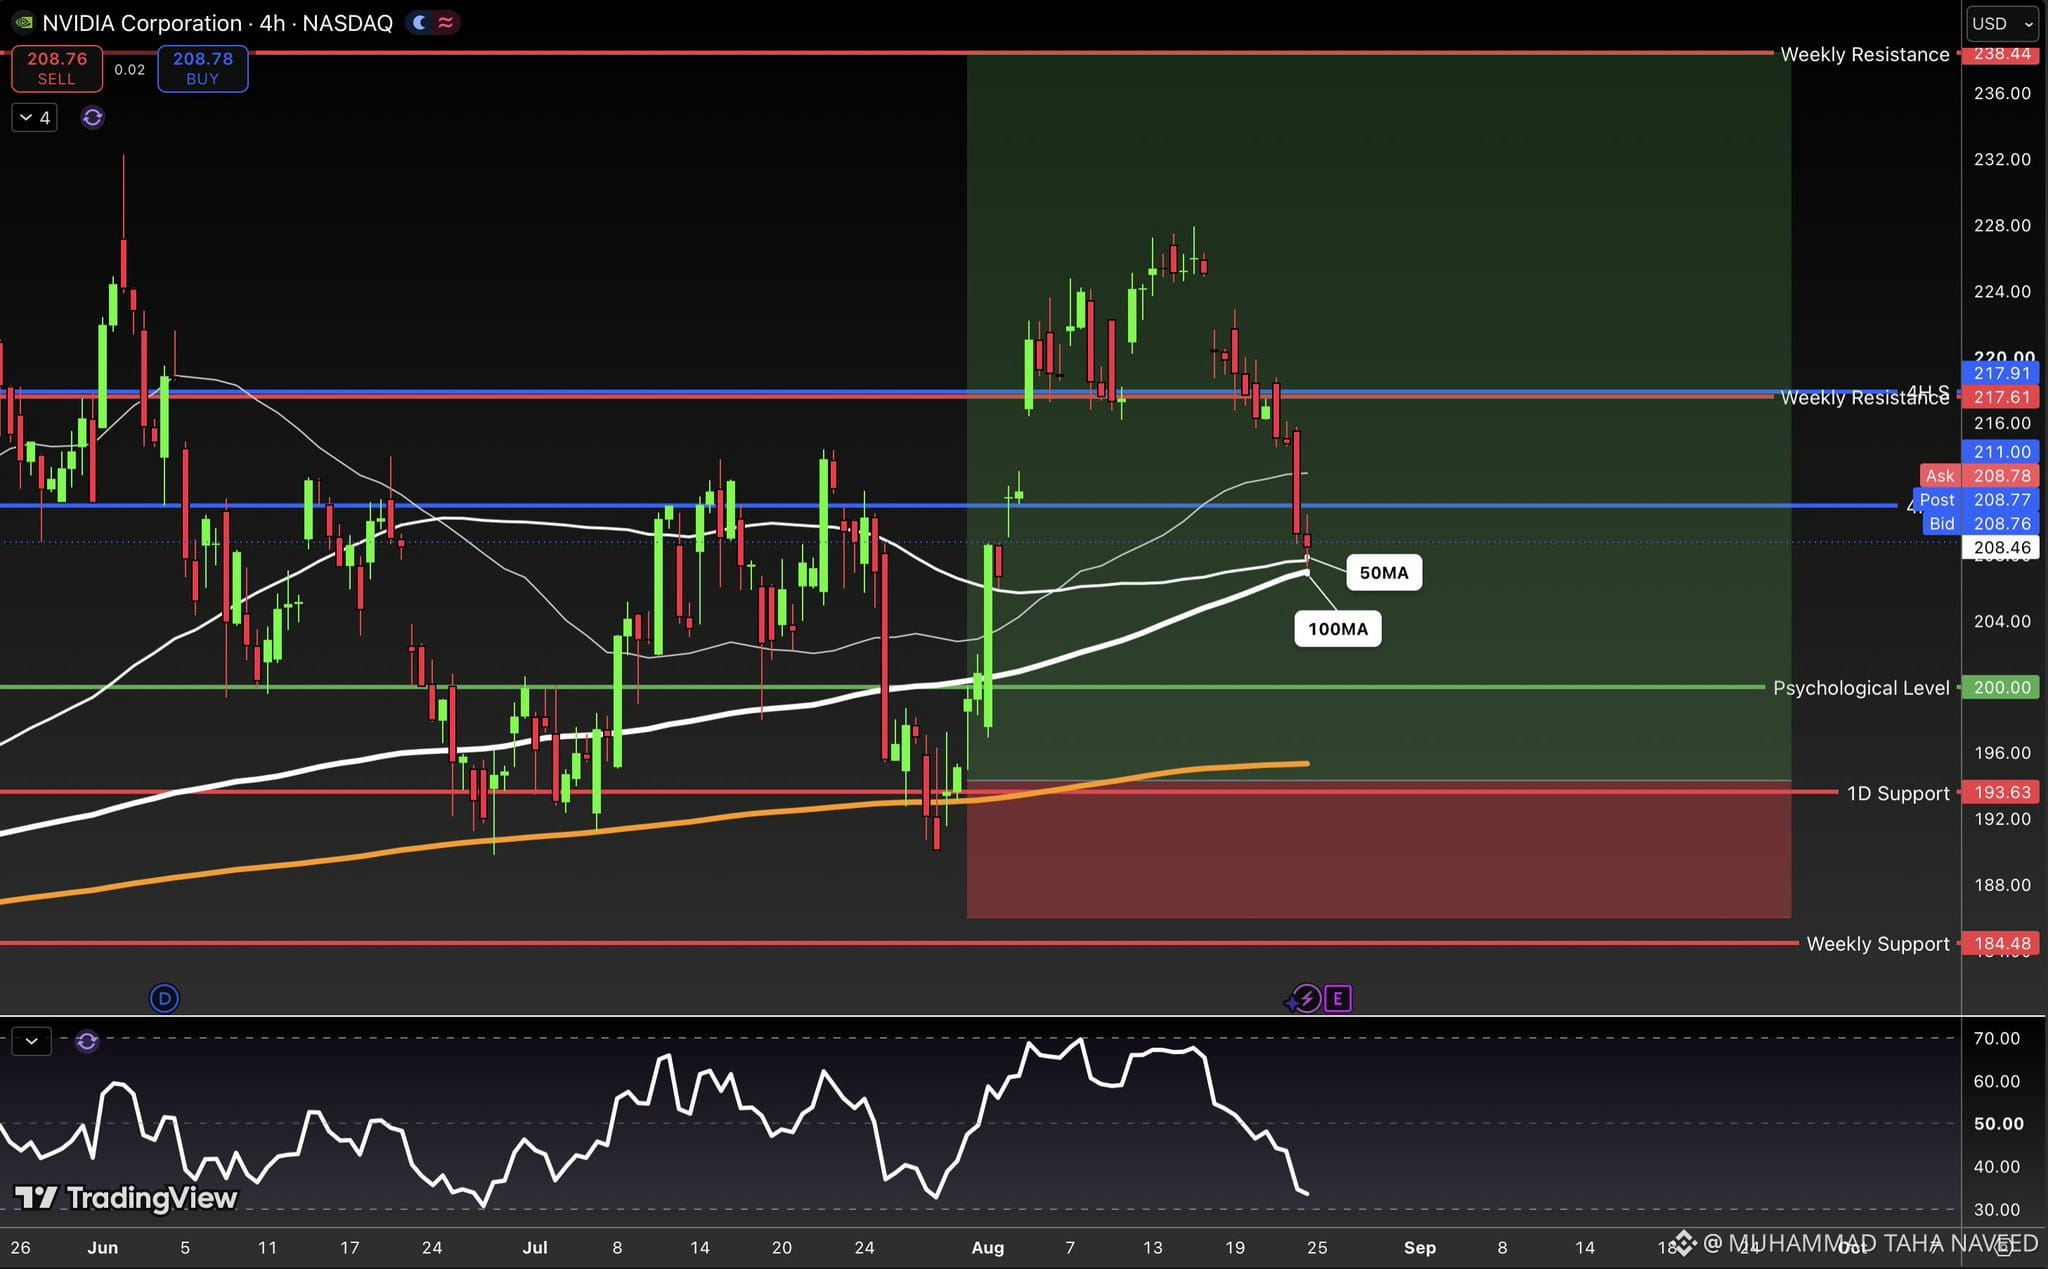Click the 50.00 level on the RSI scale
2048x1269 pixels.
[1999, 1124]
